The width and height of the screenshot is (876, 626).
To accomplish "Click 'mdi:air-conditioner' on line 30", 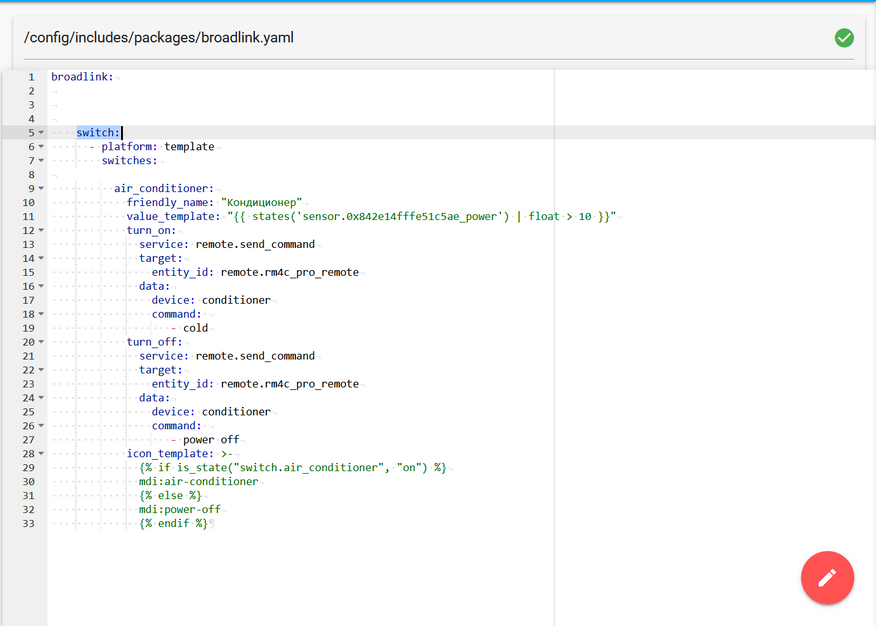I will pyautogui.click(x=198, y=481).
